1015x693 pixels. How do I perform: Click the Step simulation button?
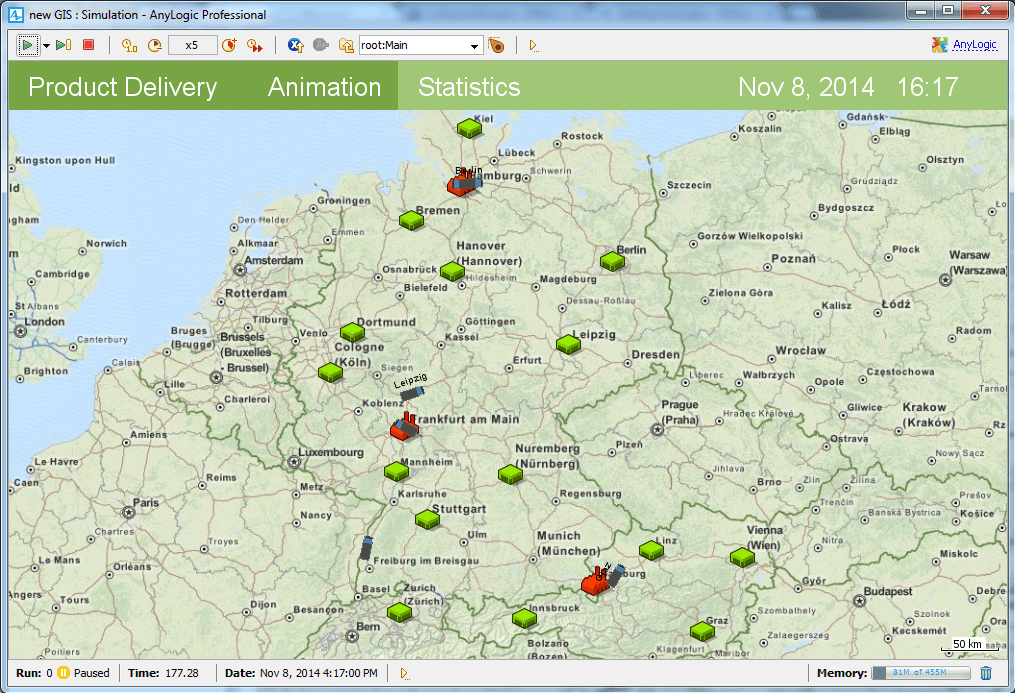63,45
